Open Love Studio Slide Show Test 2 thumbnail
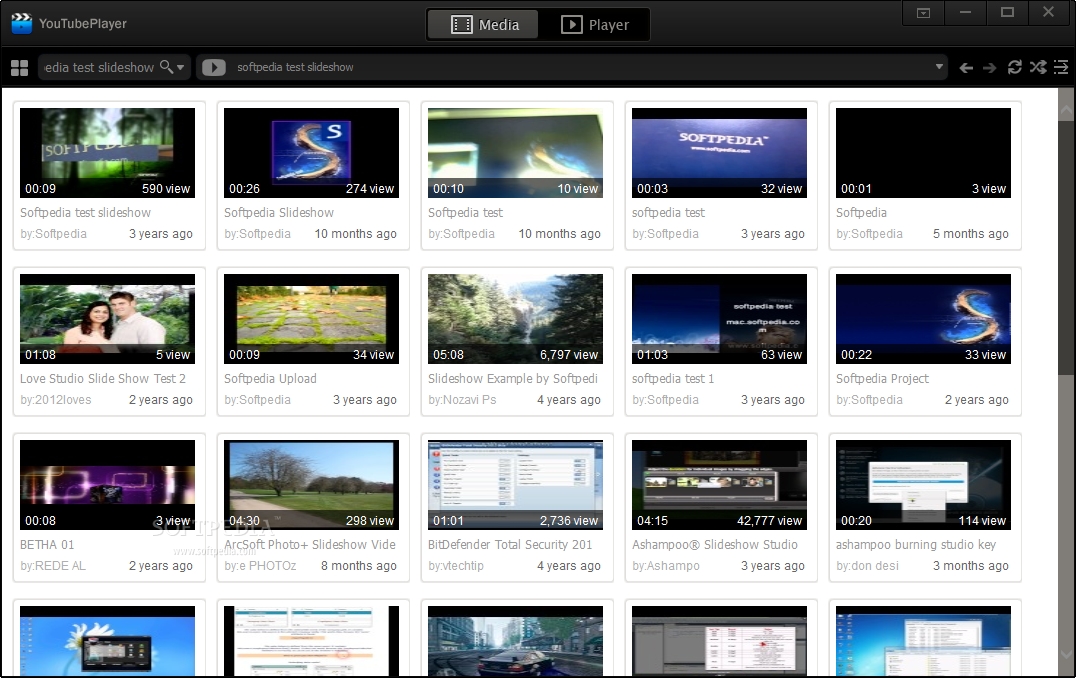Image resolution: width=1076 pixels, height=678 pixels. click(x=107, y=318)
